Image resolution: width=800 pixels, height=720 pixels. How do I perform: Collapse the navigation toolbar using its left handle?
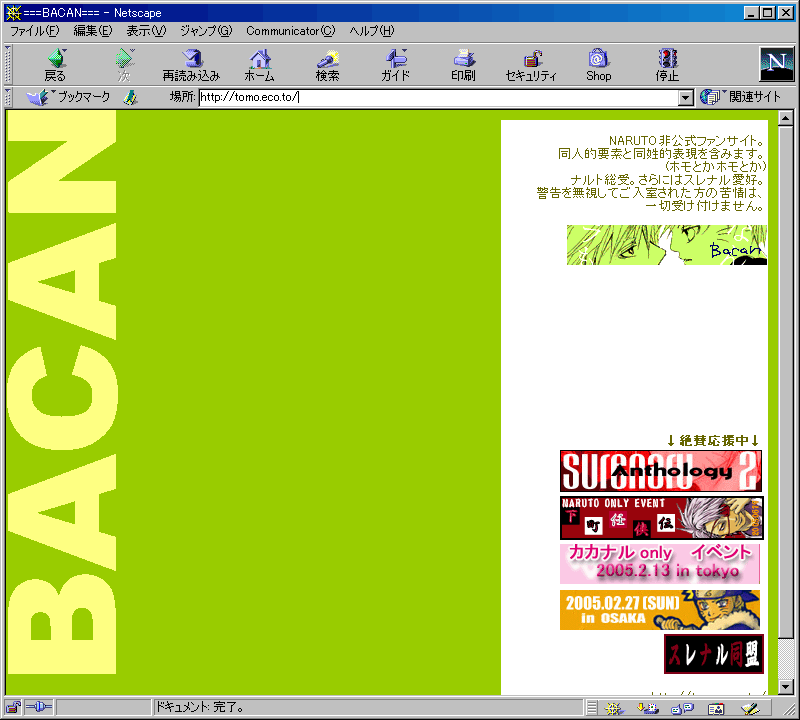(8, 64)
